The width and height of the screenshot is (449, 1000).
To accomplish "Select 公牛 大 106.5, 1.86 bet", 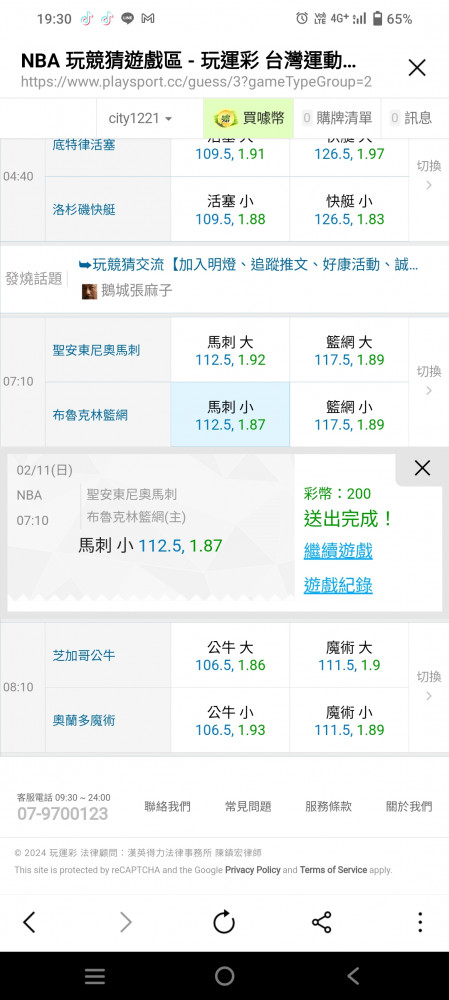I will point(230,656).
